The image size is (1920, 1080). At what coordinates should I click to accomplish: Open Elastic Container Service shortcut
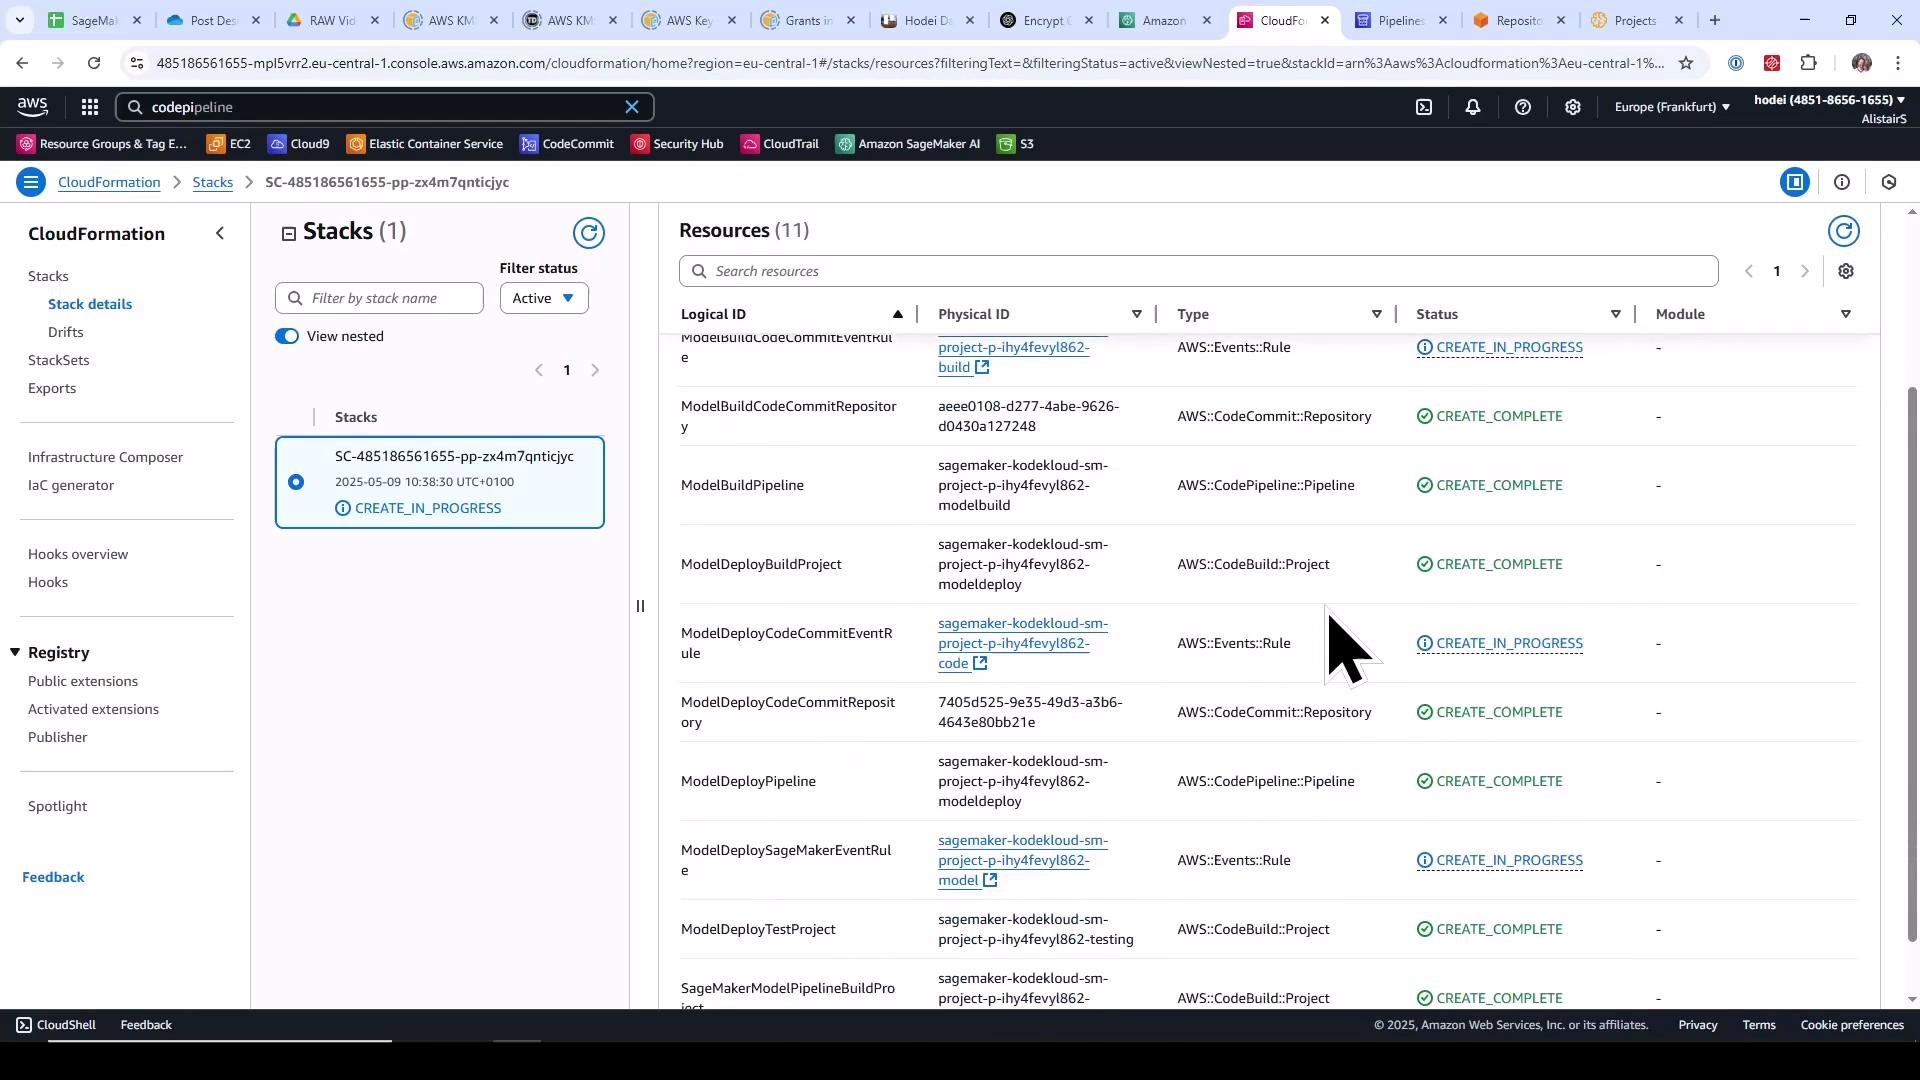click(x=425, y=144)
